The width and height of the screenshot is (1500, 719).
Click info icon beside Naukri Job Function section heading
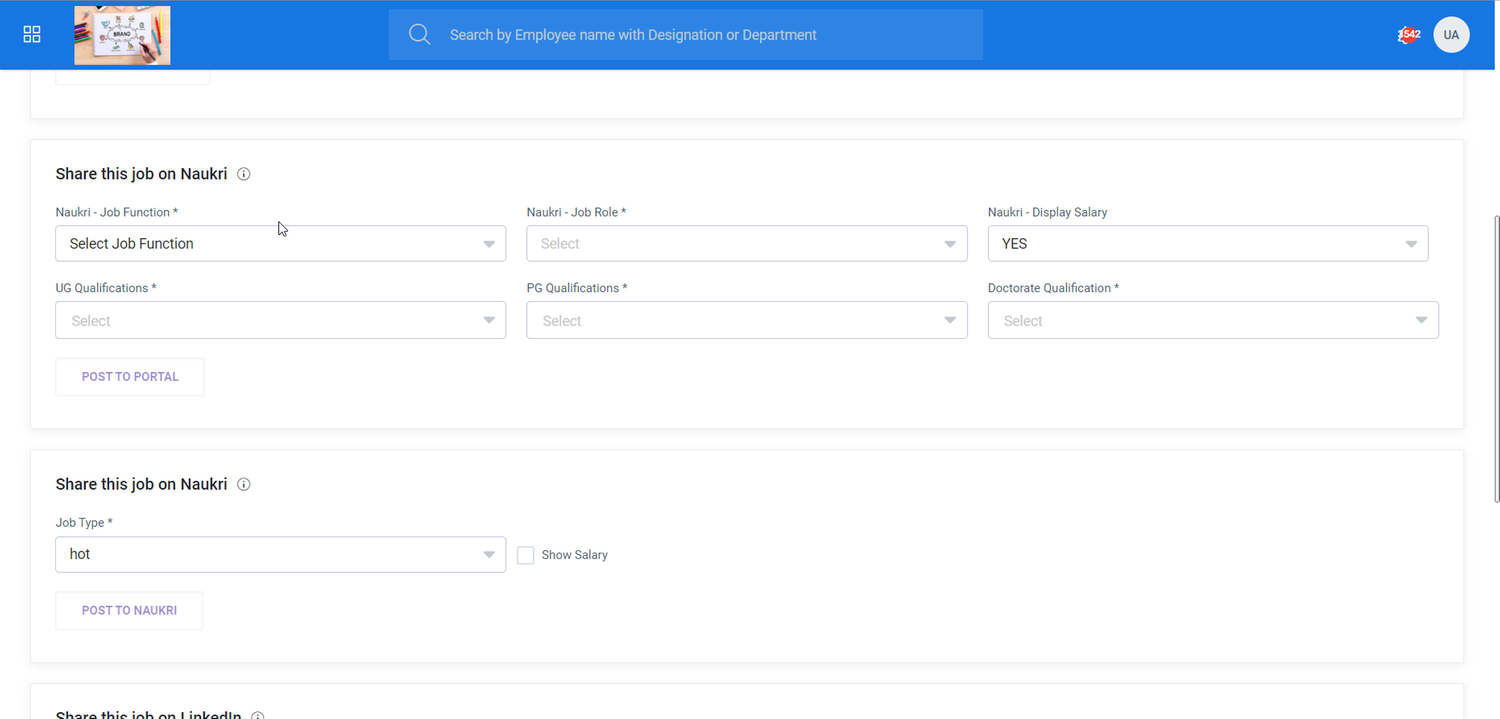click(x=244, y=174)
